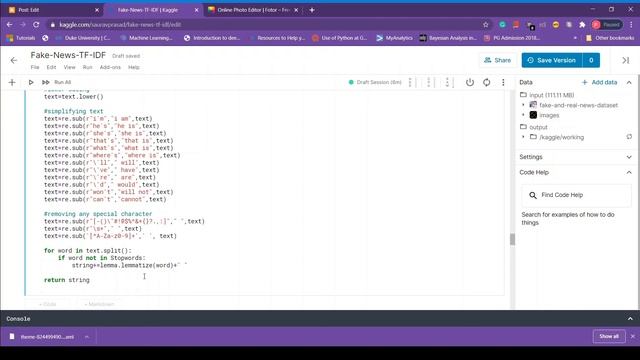The height and width of the screenshot is (360, 640).
Task: Open the browser extensions puzzle icon
Action: (582, 24)
